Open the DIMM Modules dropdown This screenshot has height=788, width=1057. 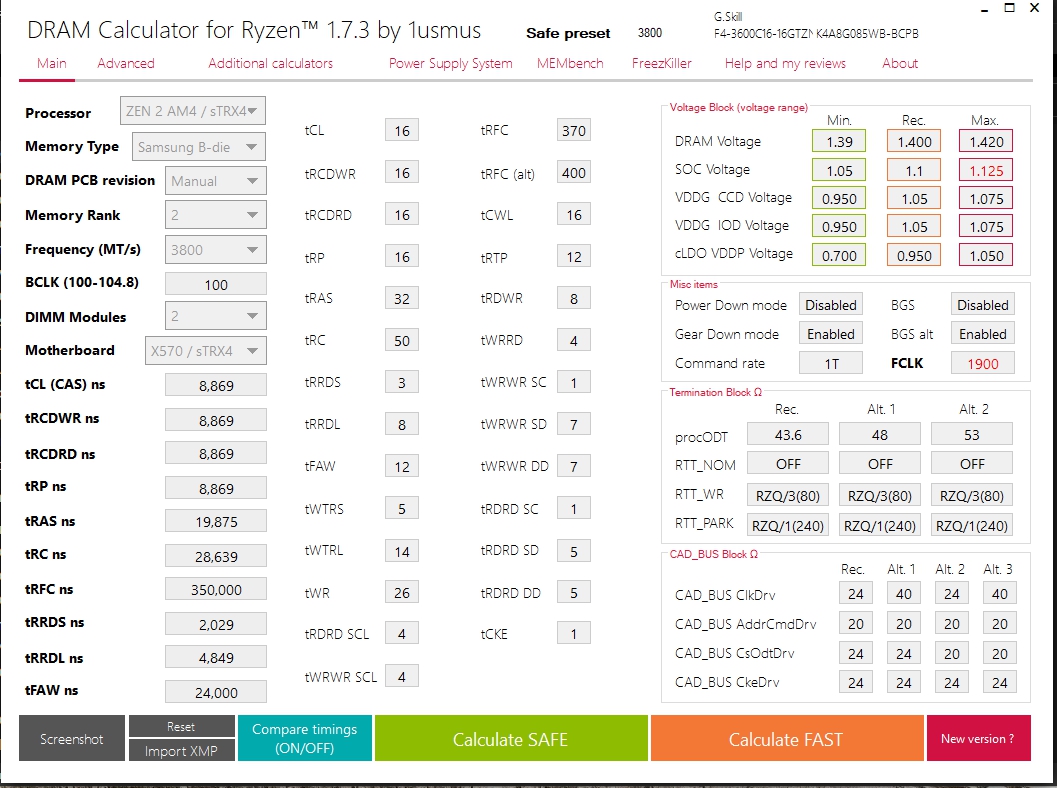point(216,316)
